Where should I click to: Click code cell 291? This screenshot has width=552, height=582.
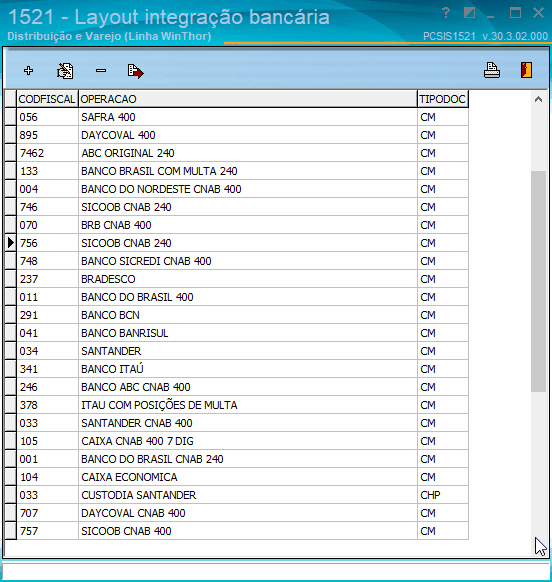47,315
